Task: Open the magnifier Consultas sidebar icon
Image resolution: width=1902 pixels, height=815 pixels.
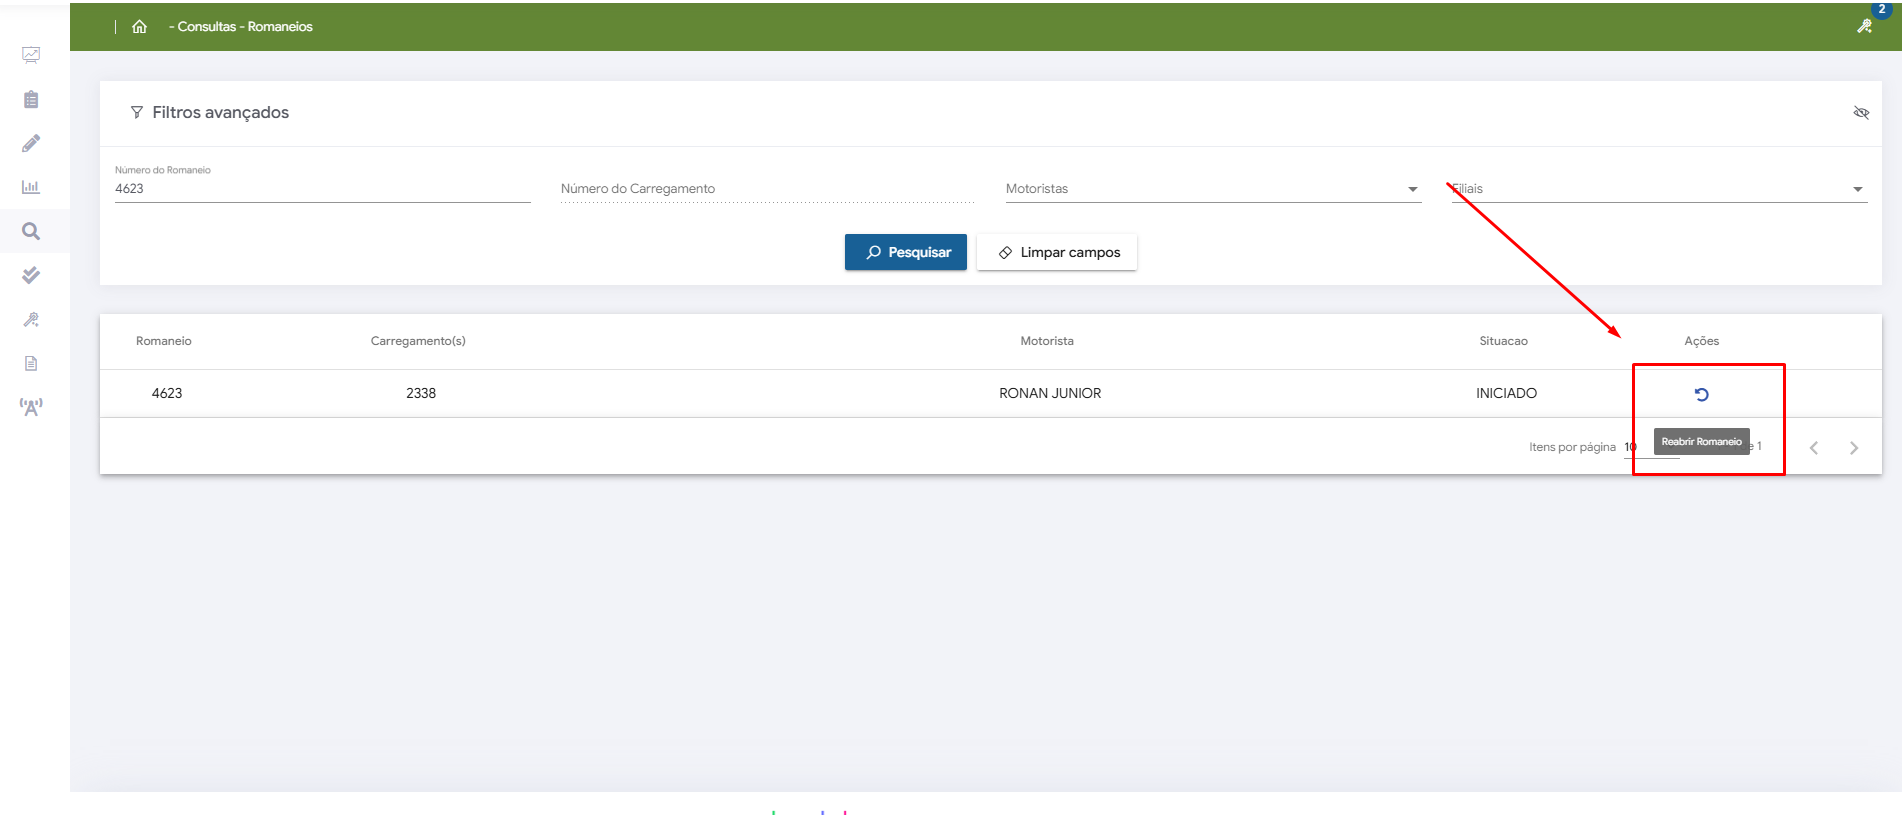Action: 31,231
